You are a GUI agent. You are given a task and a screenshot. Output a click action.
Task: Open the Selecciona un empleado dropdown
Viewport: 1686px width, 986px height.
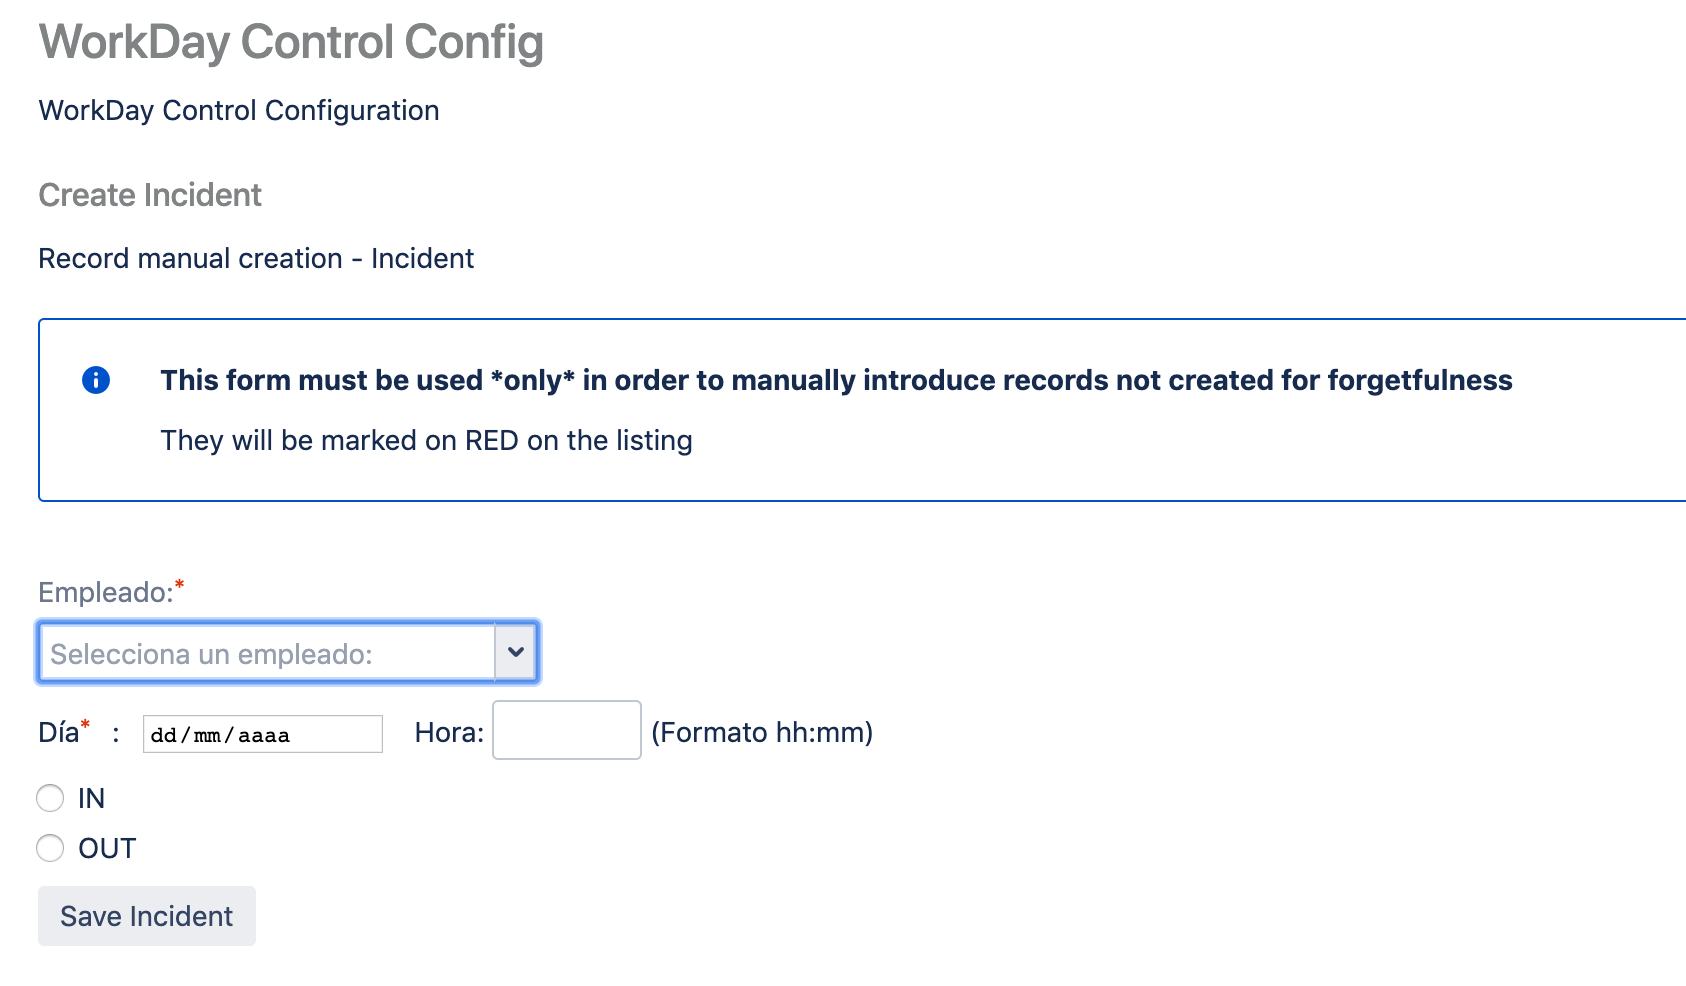(288, 653)
